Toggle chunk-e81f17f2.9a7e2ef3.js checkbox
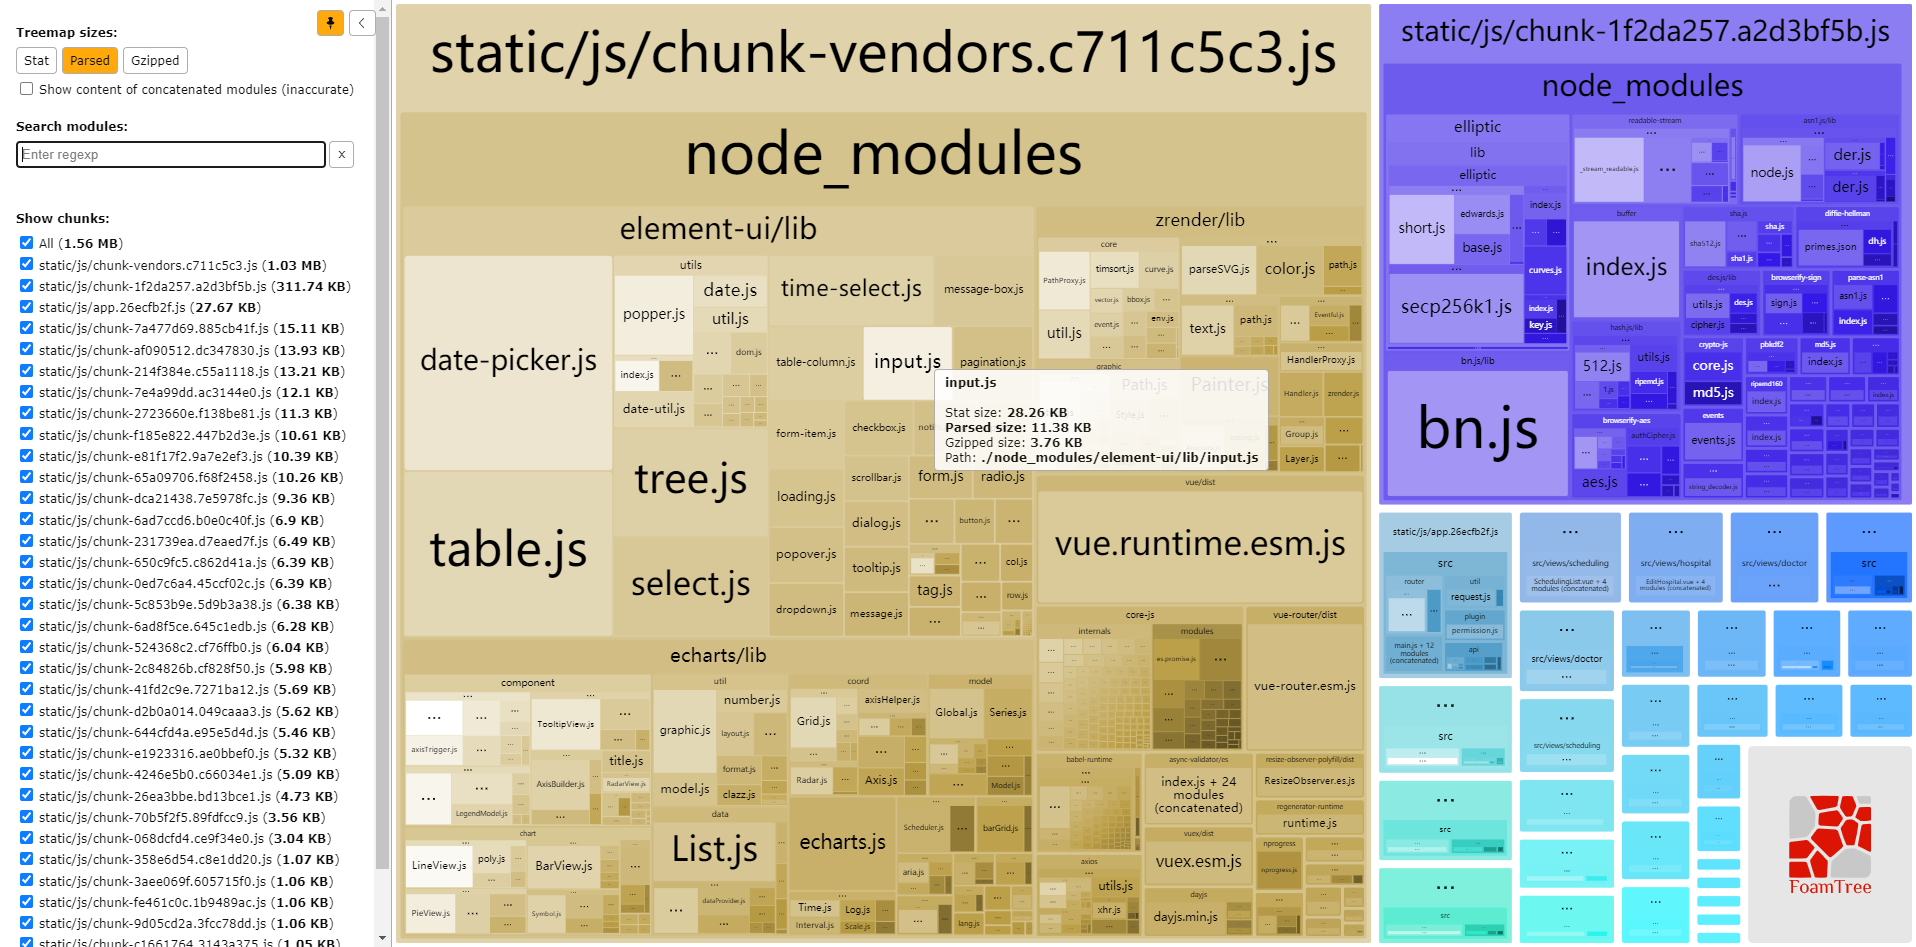Screen dimensions: 1916x947 (x=27, y=456)
